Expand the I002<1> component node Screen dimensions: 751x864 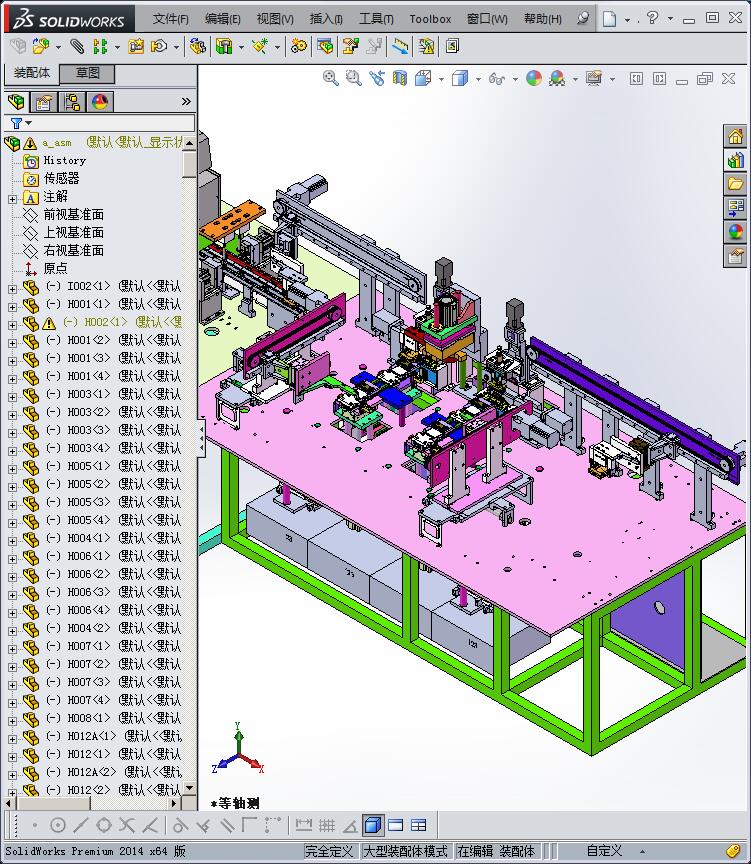(x=12, y=289)
